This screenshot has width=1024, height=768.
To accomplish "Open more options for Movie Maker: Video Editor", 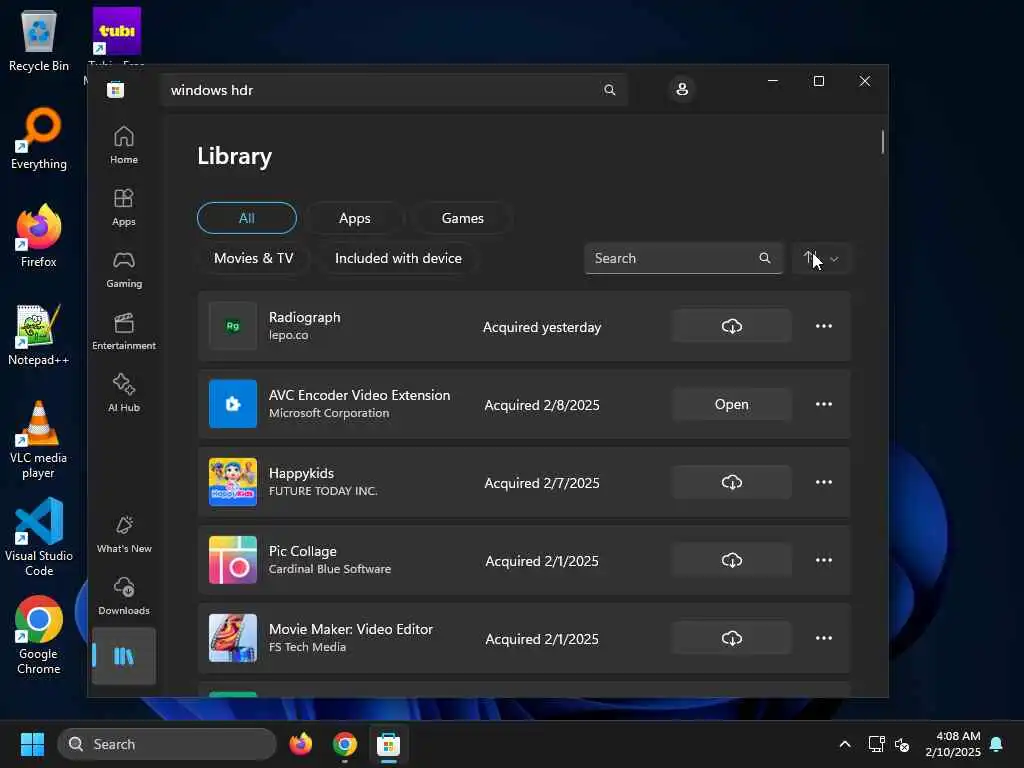I will point(824,638).
